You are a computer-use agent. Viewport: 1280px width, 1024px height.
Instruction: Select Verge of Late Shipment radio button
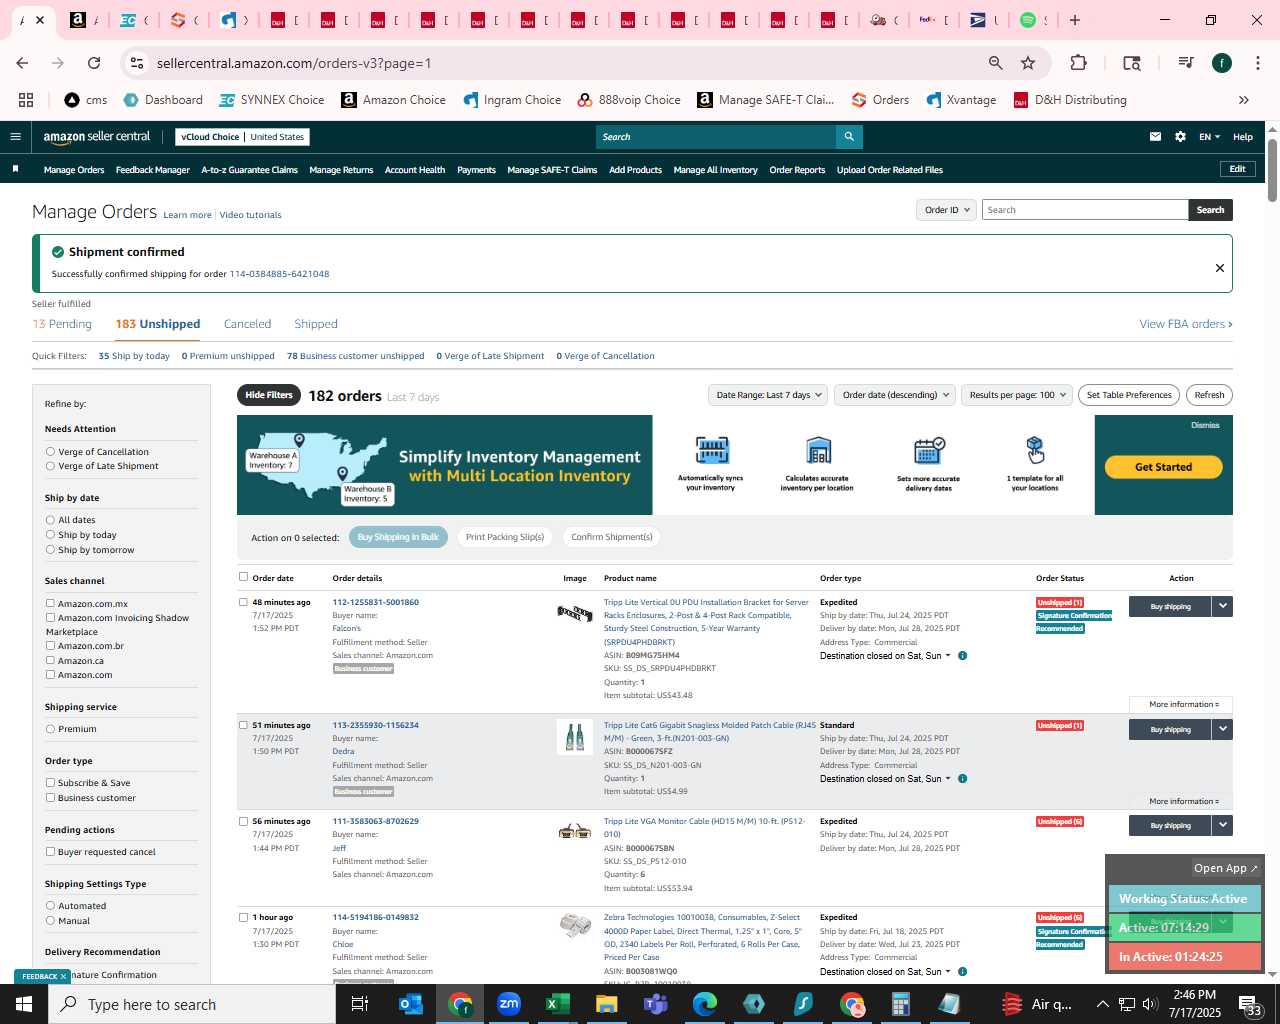click(50, 466)
